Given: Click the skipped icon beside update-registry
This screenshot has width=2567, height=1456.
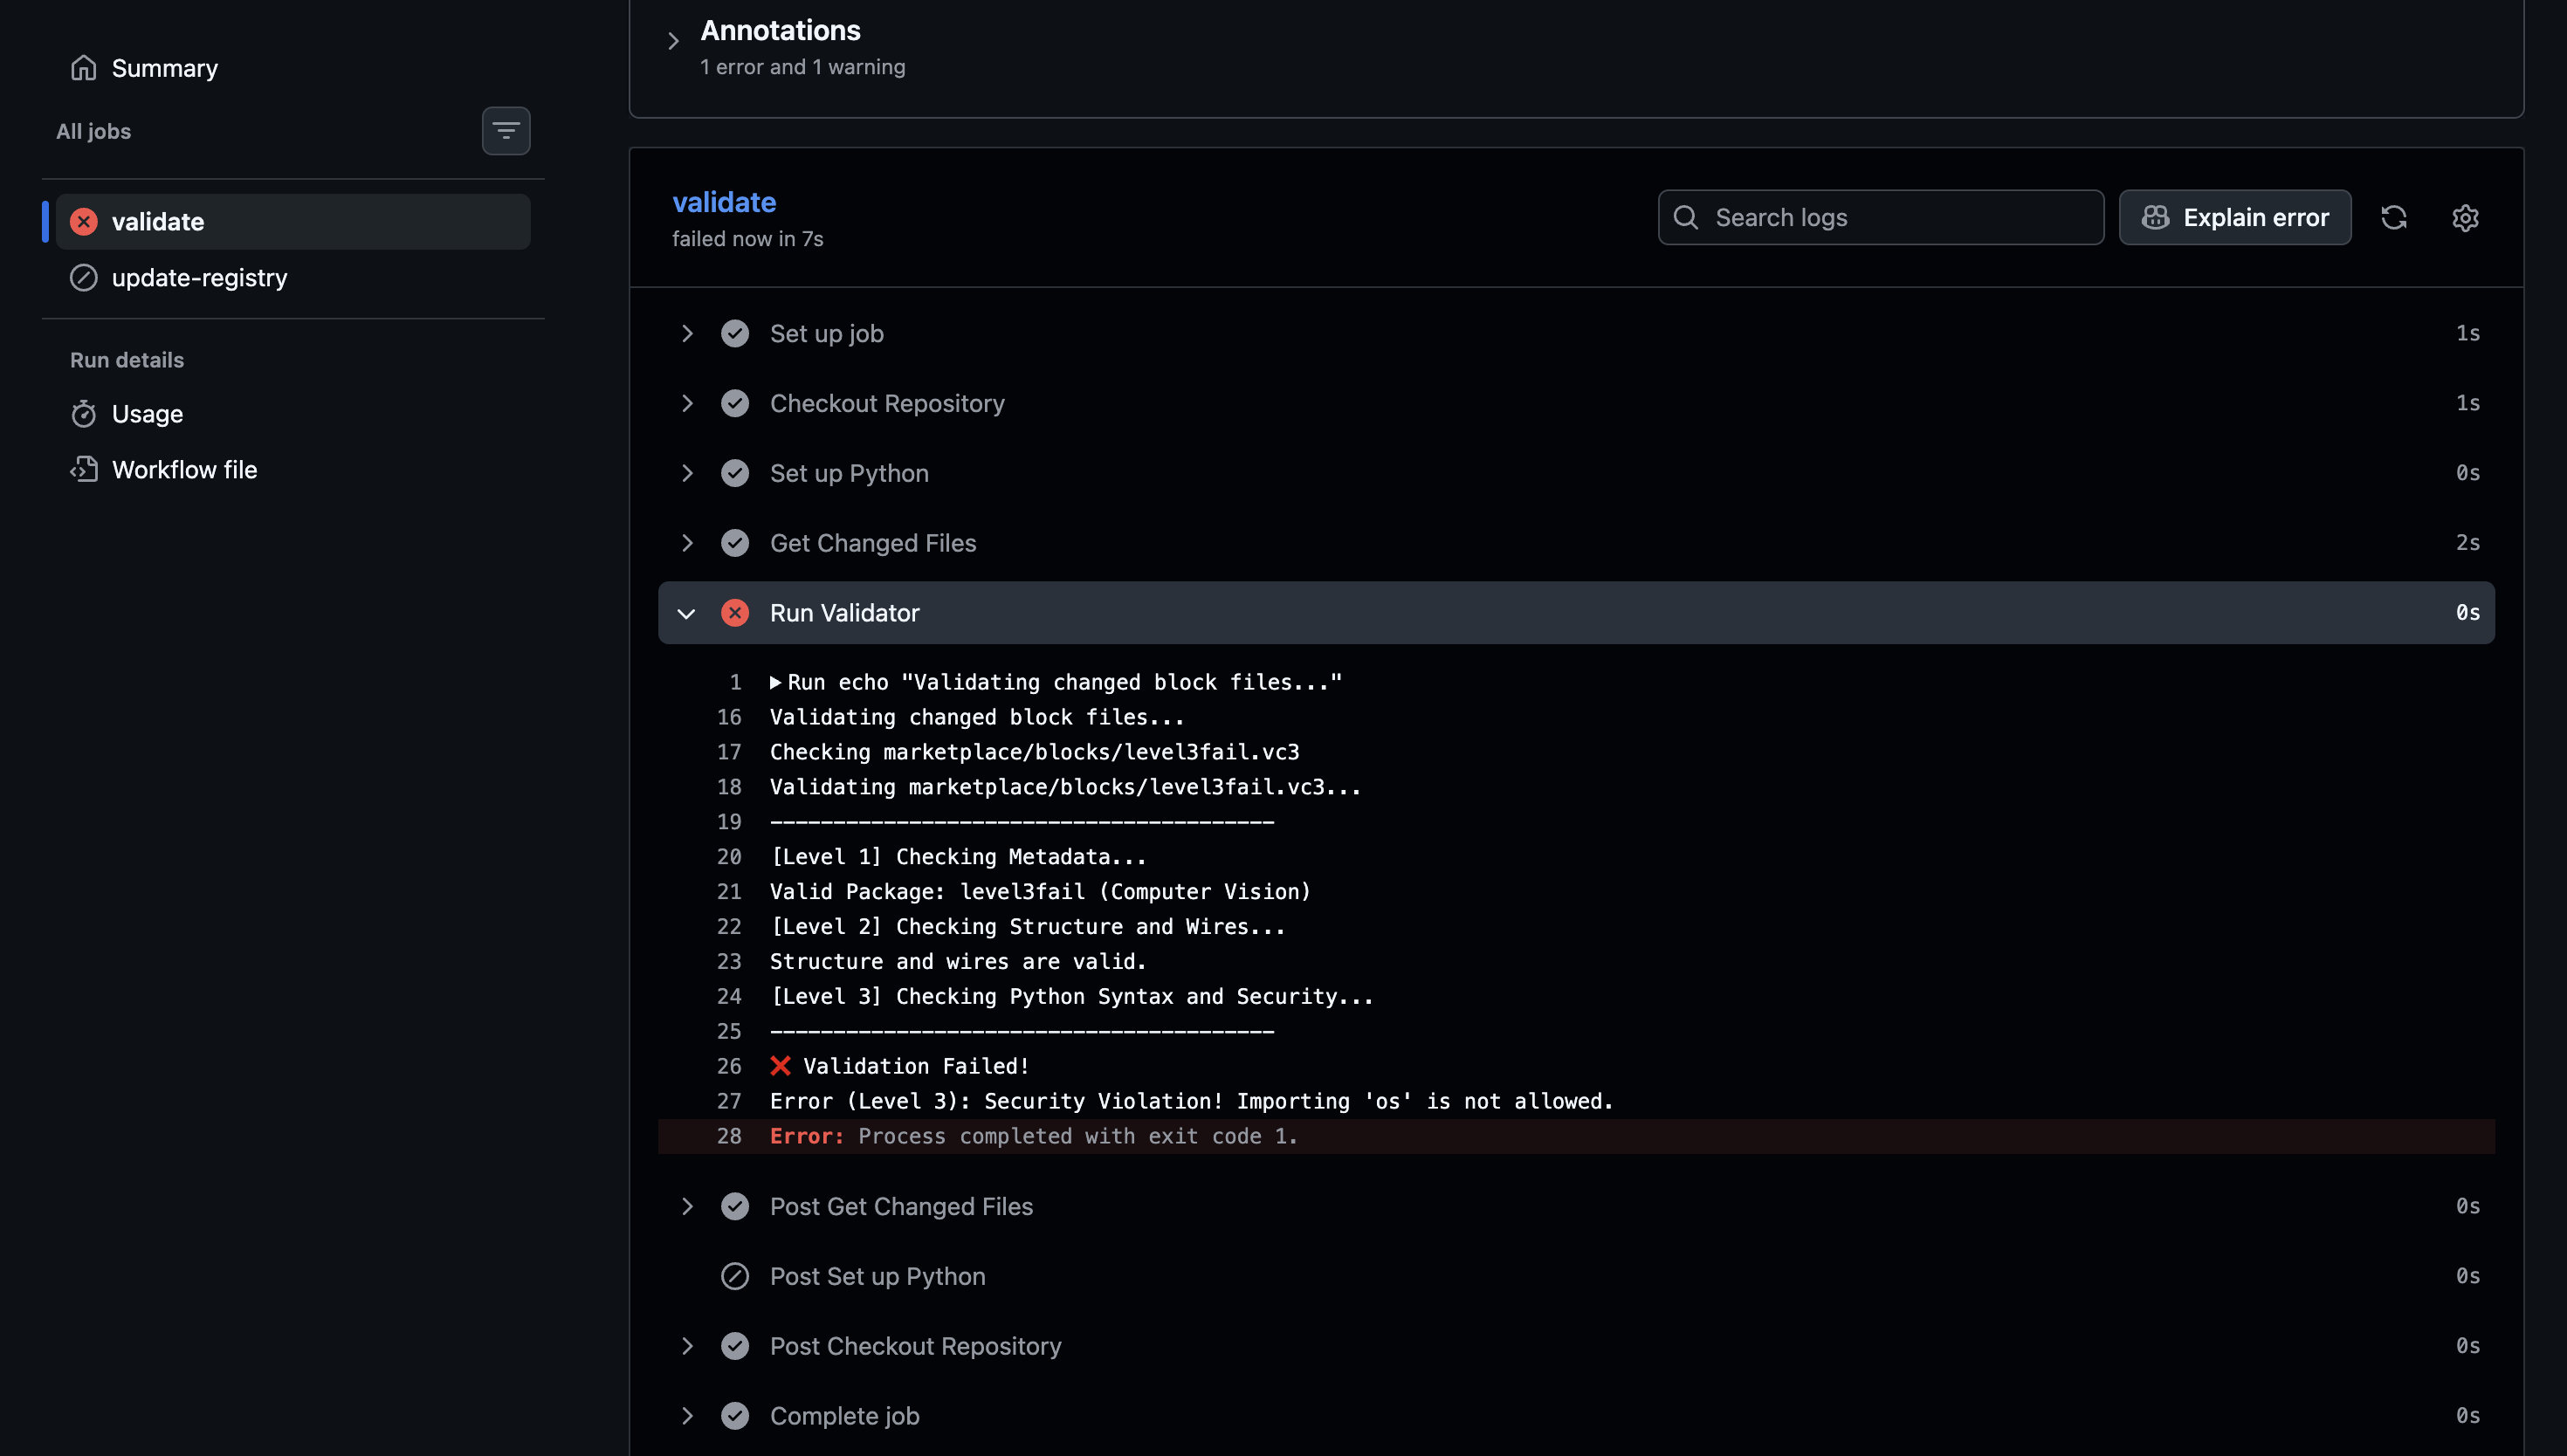Looking at the screenshot, I should (x=84, y=277).
